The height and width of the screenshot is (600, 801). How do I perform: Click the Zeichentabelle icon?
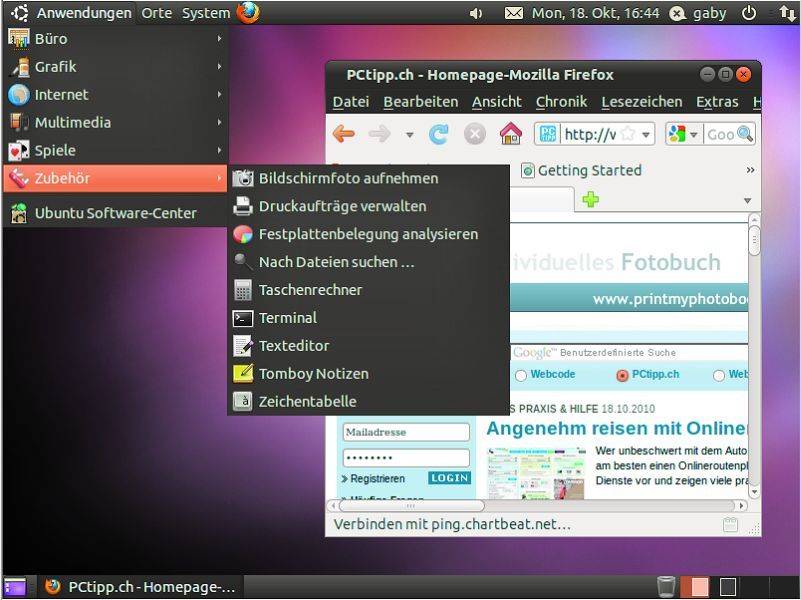coord(243,401)
